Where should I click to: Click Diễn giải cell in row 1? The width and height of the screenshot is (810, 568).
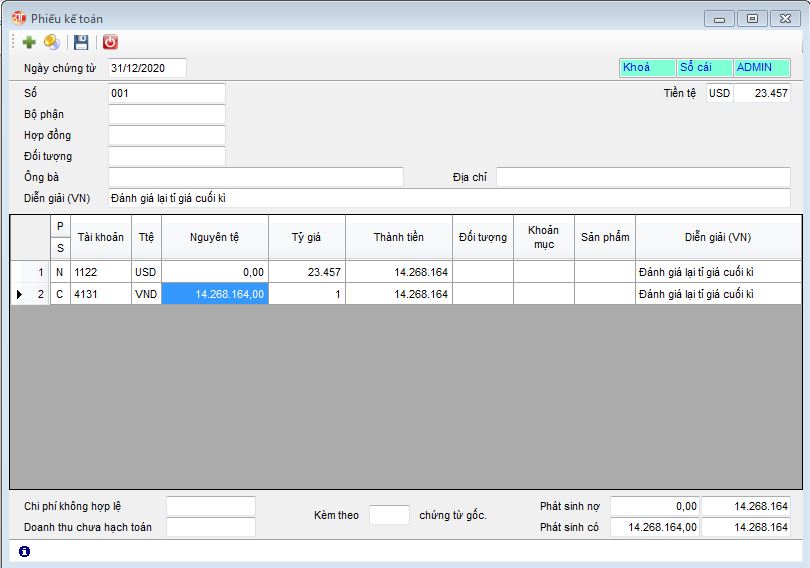tap(718, 272)
